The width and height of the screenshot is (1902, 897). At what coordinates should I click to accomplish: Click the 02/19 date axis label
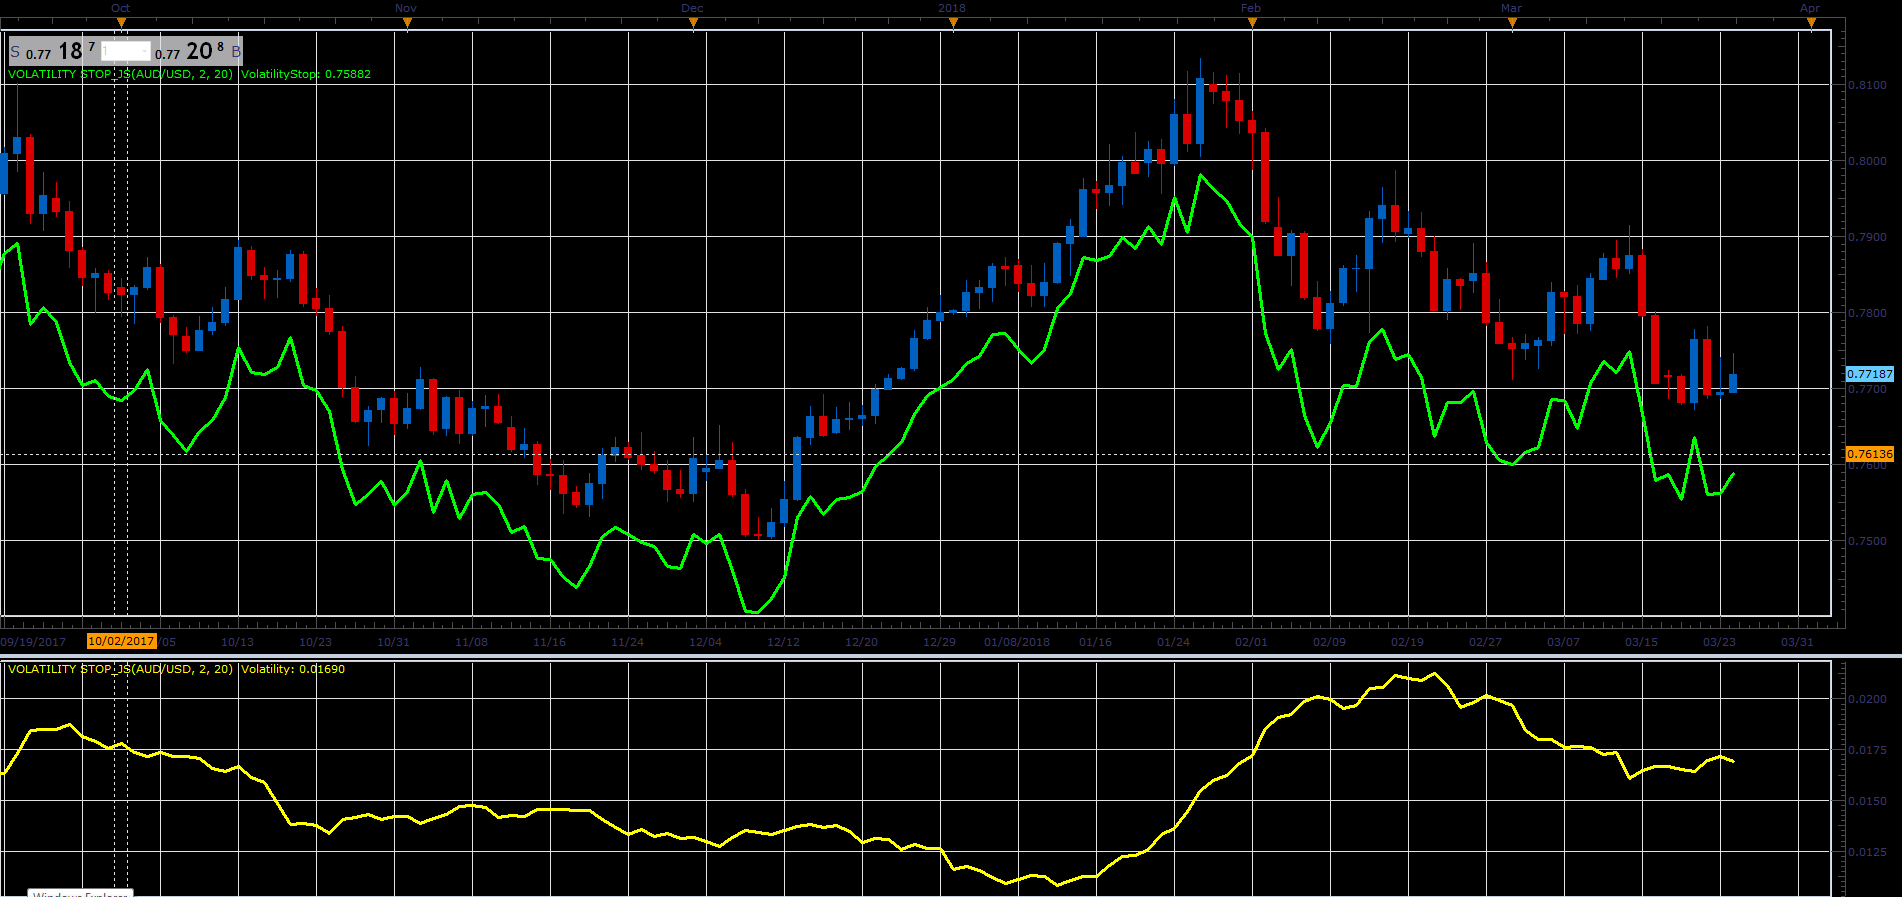click(x=1407, y=642)
